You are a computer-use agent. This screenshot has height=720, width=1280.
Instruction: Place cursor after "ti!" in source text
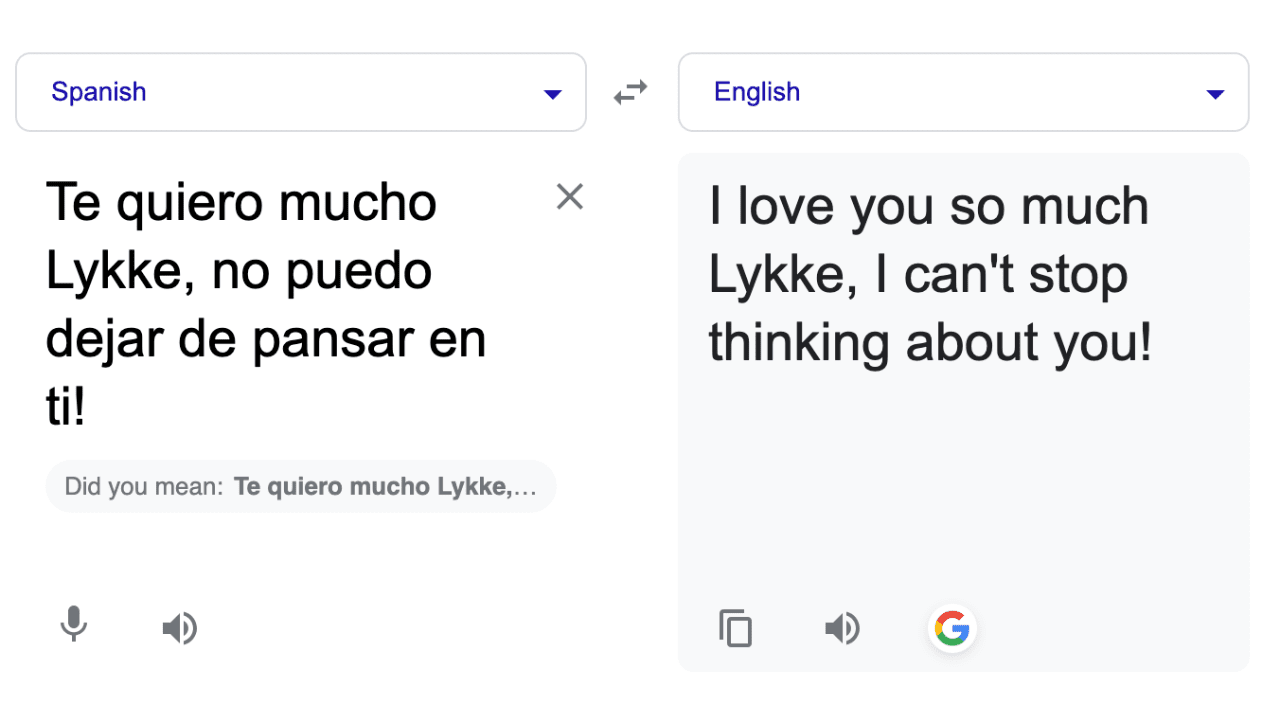[x=88, y=410]
